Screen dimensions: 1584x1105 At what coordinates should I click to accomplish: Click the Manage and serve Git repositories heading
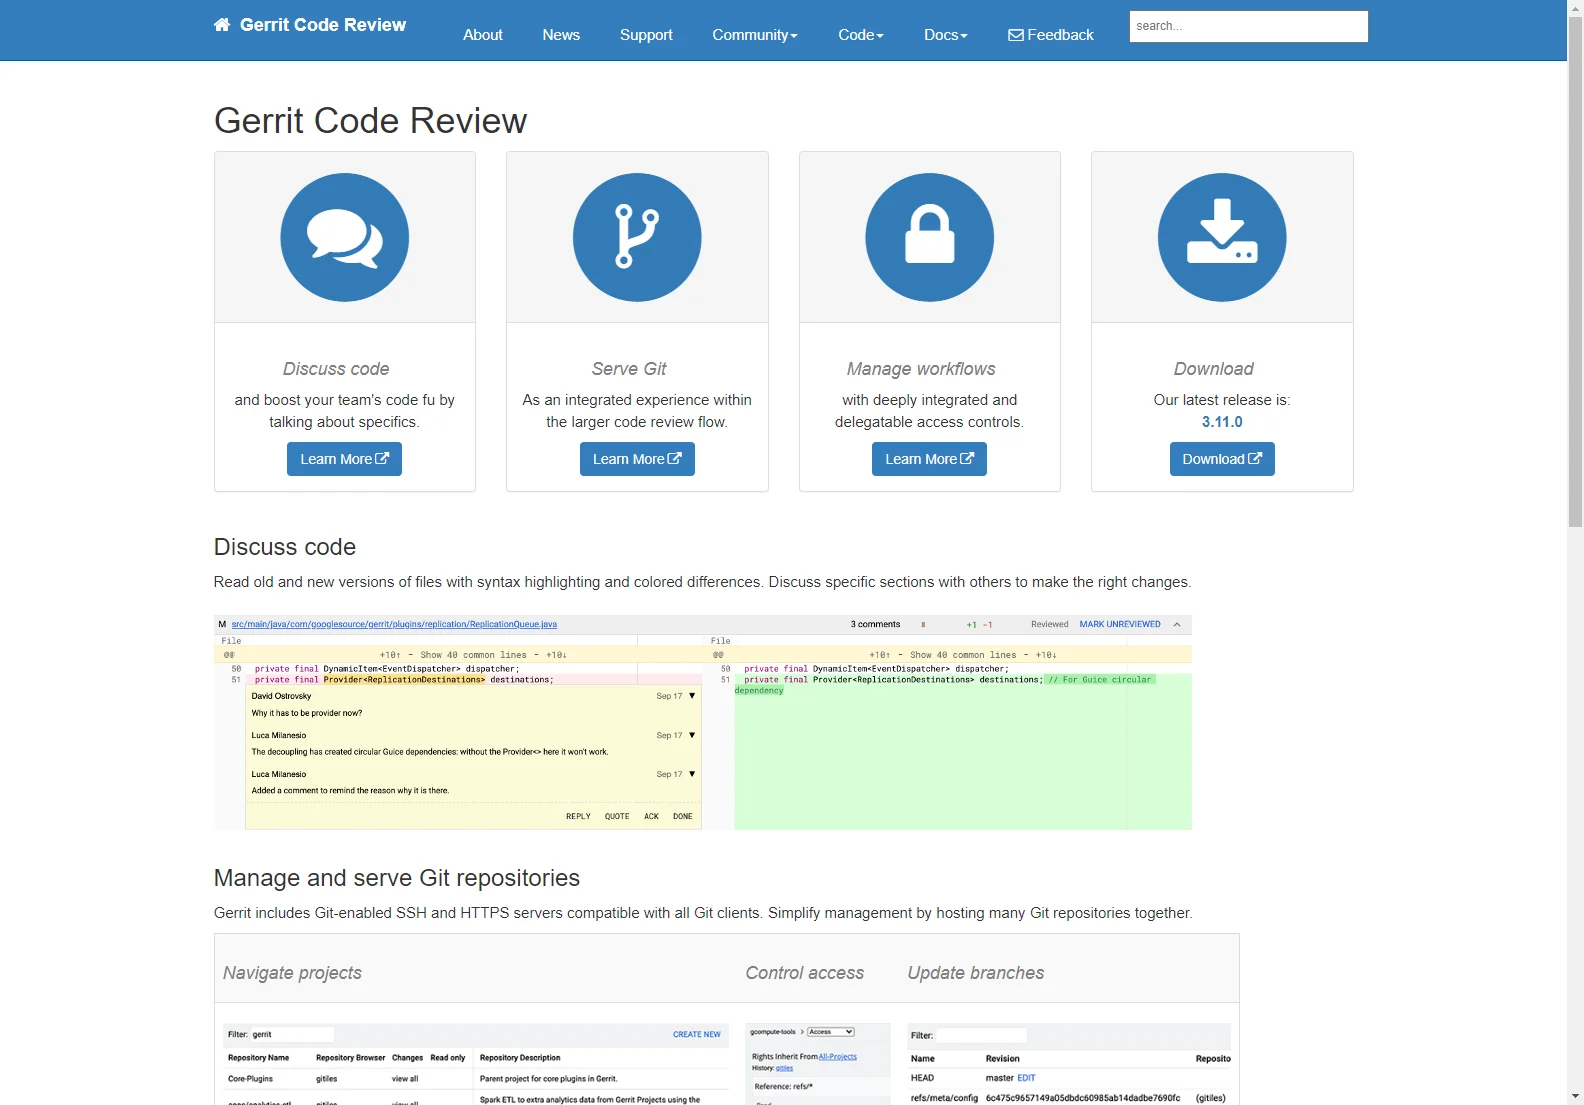click(397, 878)
